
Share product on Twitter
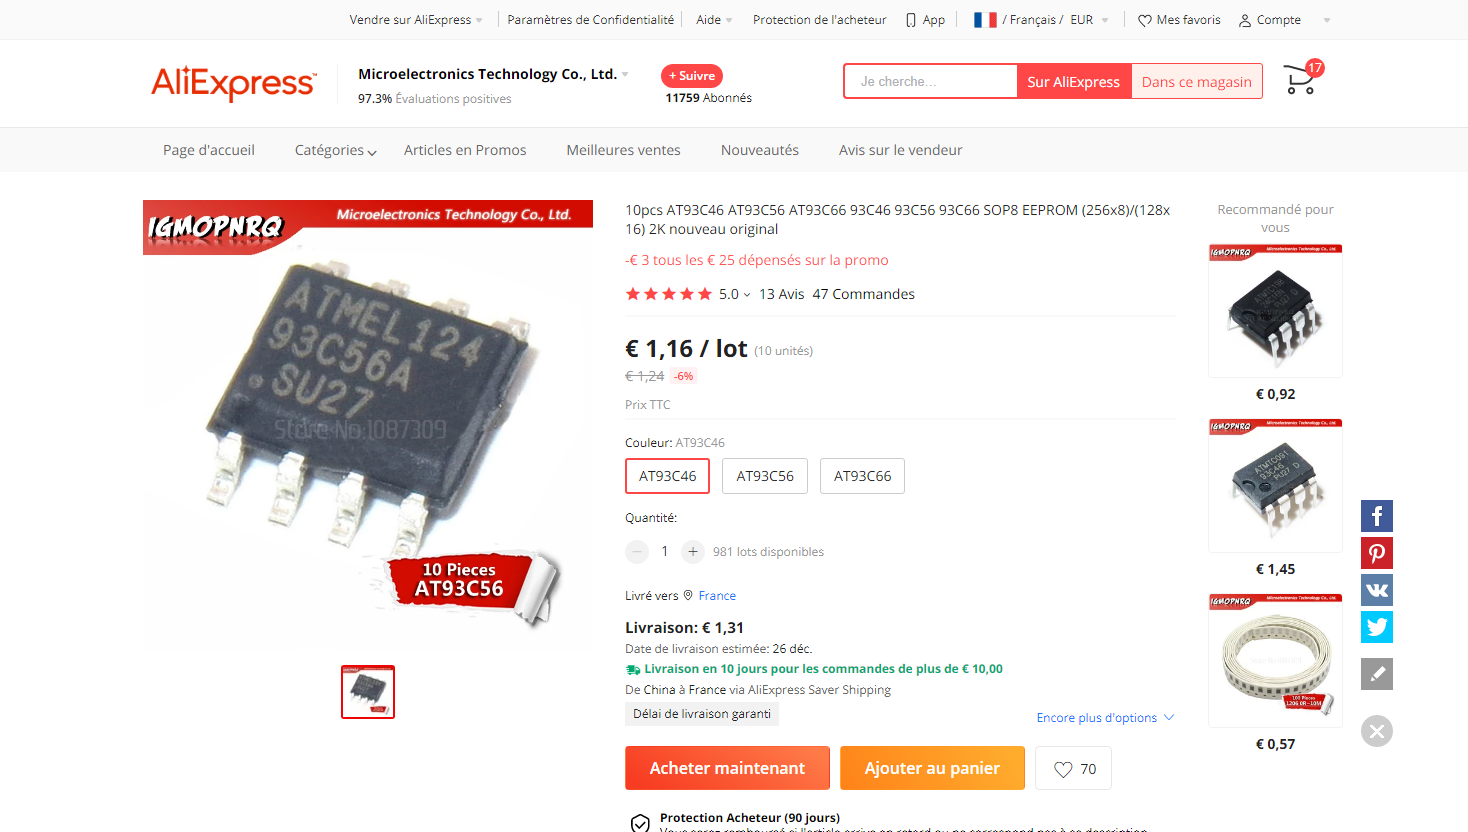tap(1377, 627)
